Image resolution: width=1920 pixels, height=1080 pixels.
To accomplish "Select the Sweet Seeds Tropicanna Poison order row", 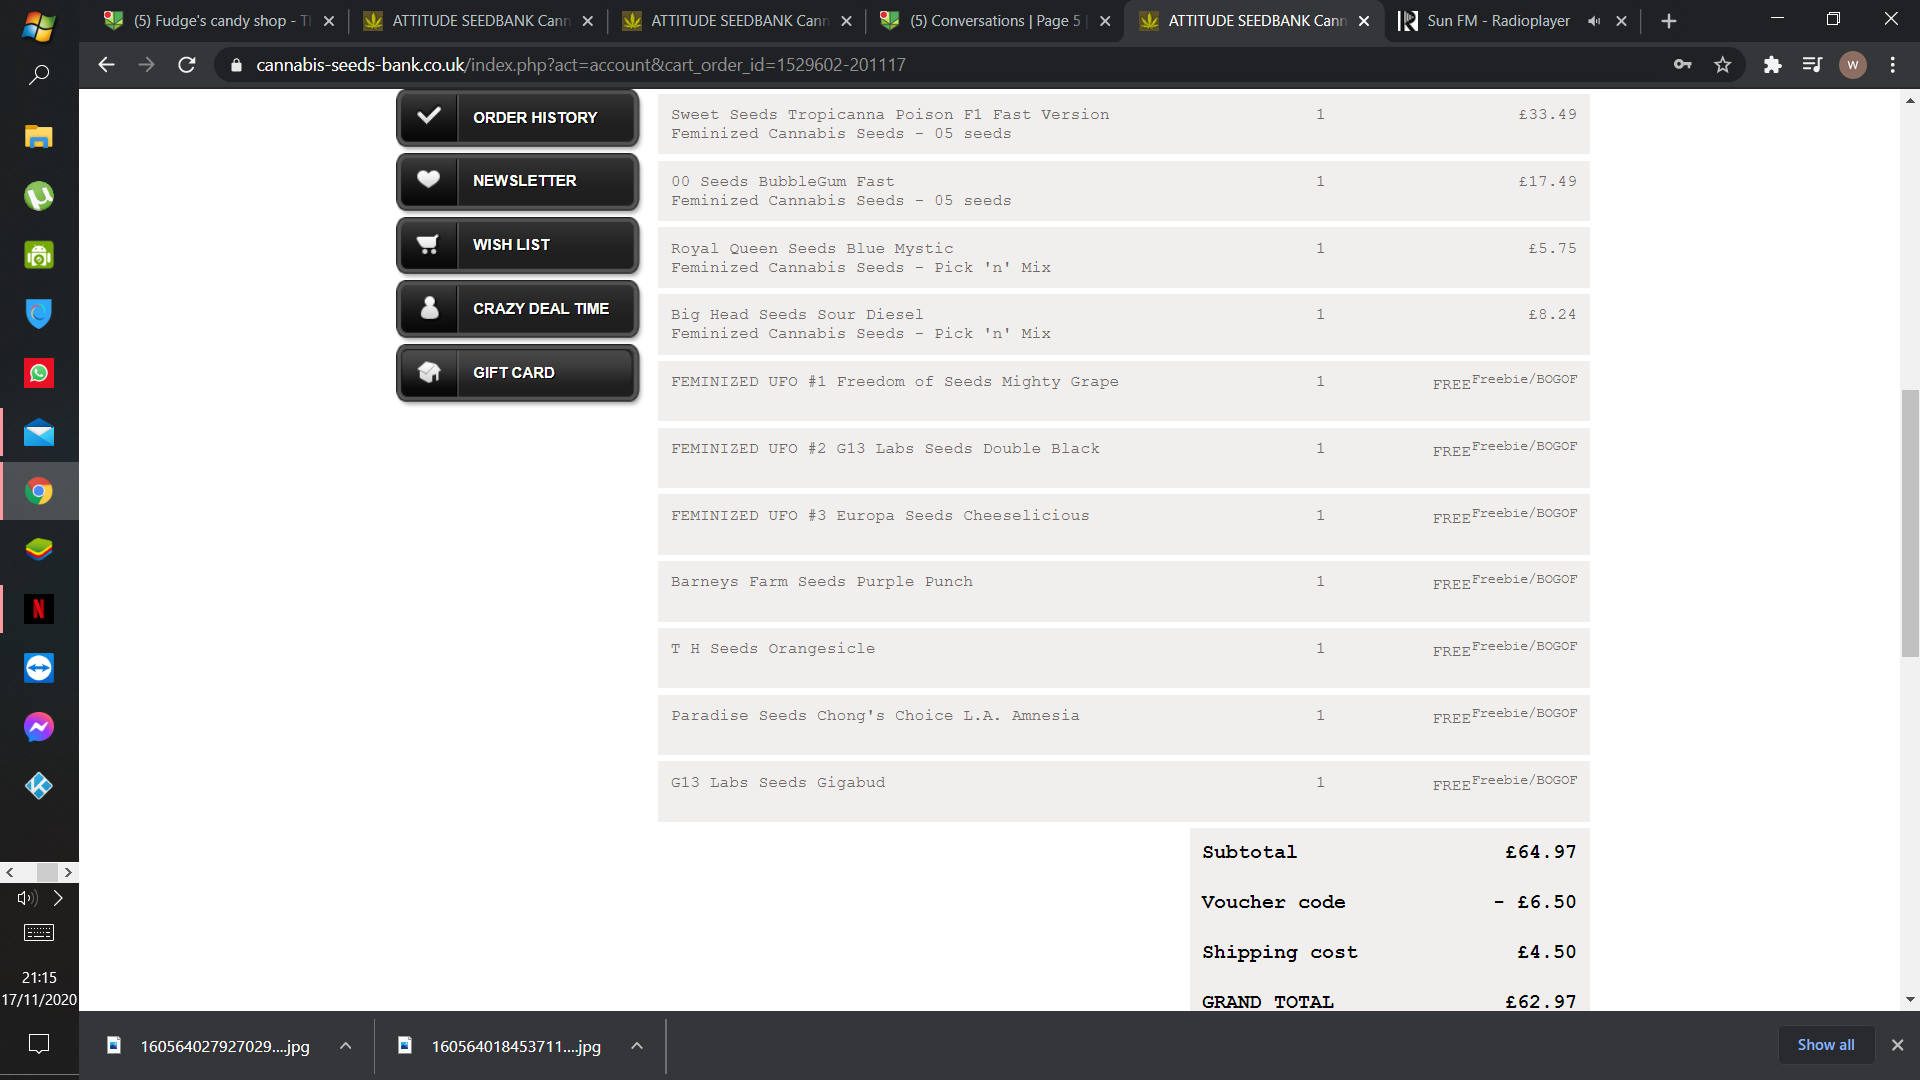I will click(1123, 124).
